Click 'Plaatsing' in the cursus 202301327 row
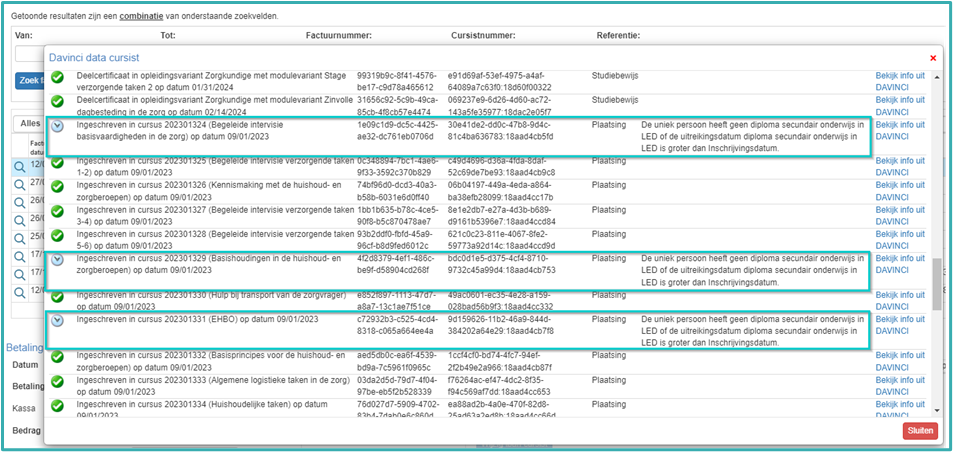The width and height of the screenshot is (953, 452). (608, 210)
